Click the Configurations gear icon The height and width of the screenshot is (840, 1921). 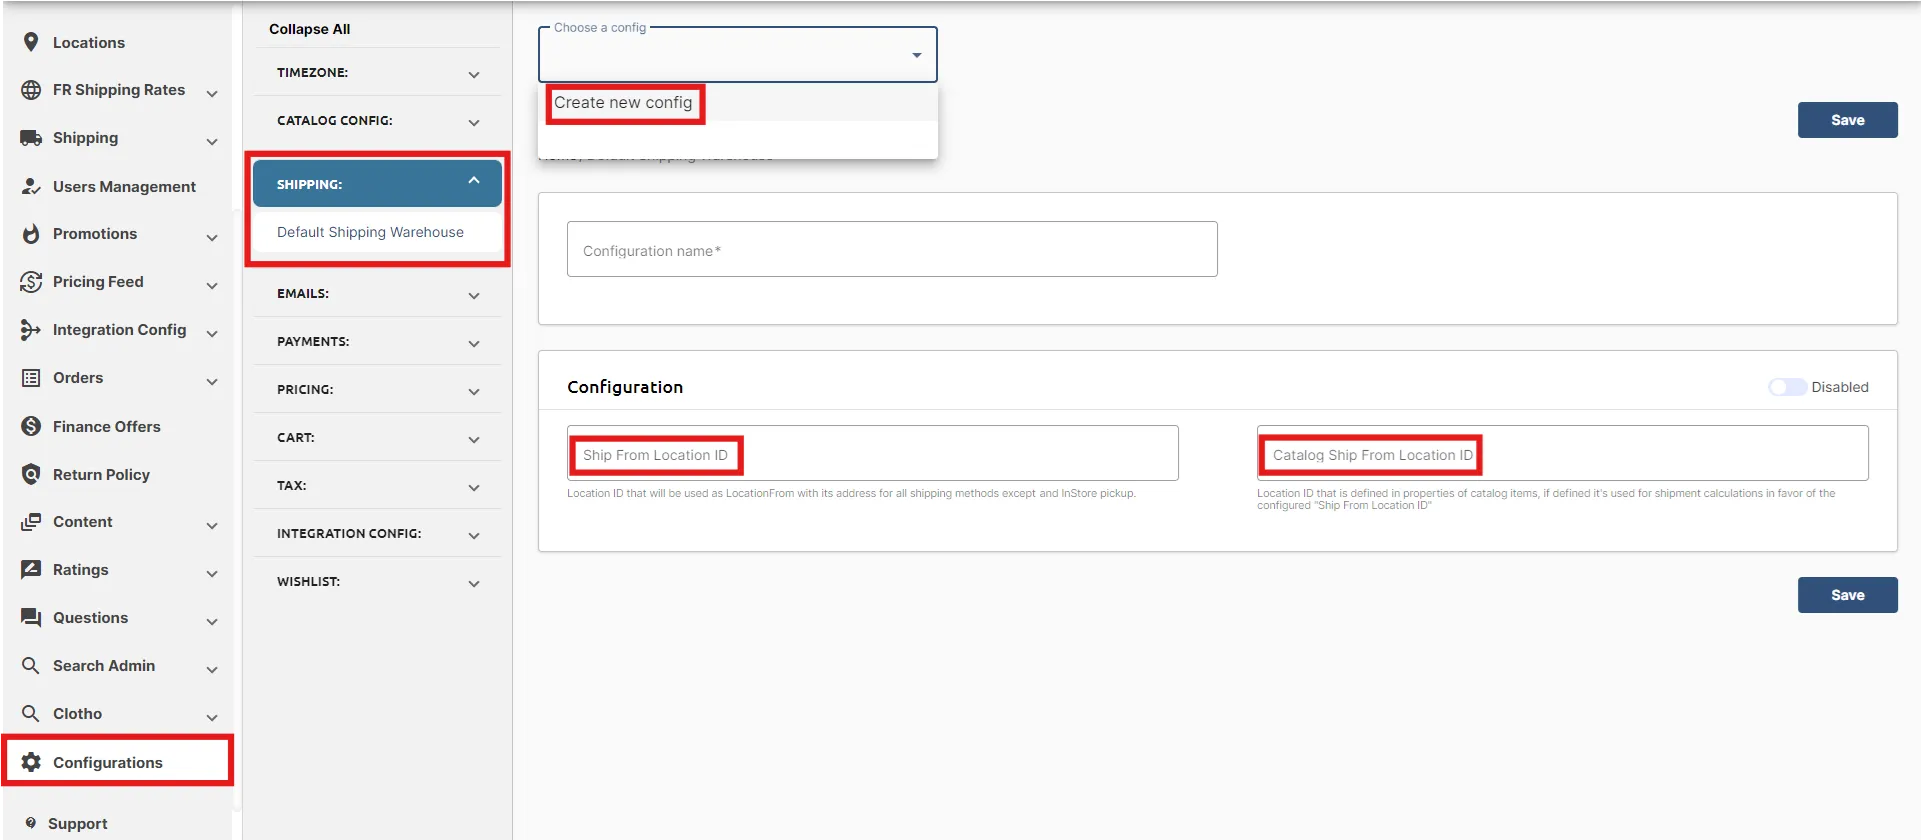31,762
